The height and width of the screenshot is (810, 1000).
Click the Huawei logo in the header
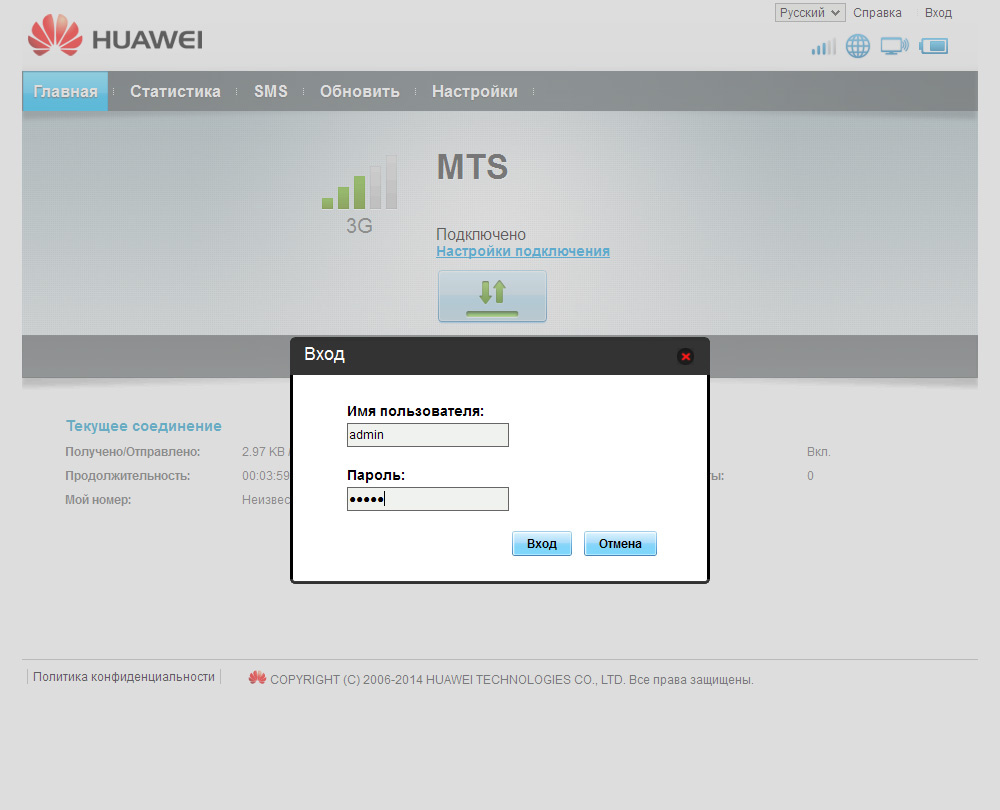pyautogui.click(x=115, y=36)
